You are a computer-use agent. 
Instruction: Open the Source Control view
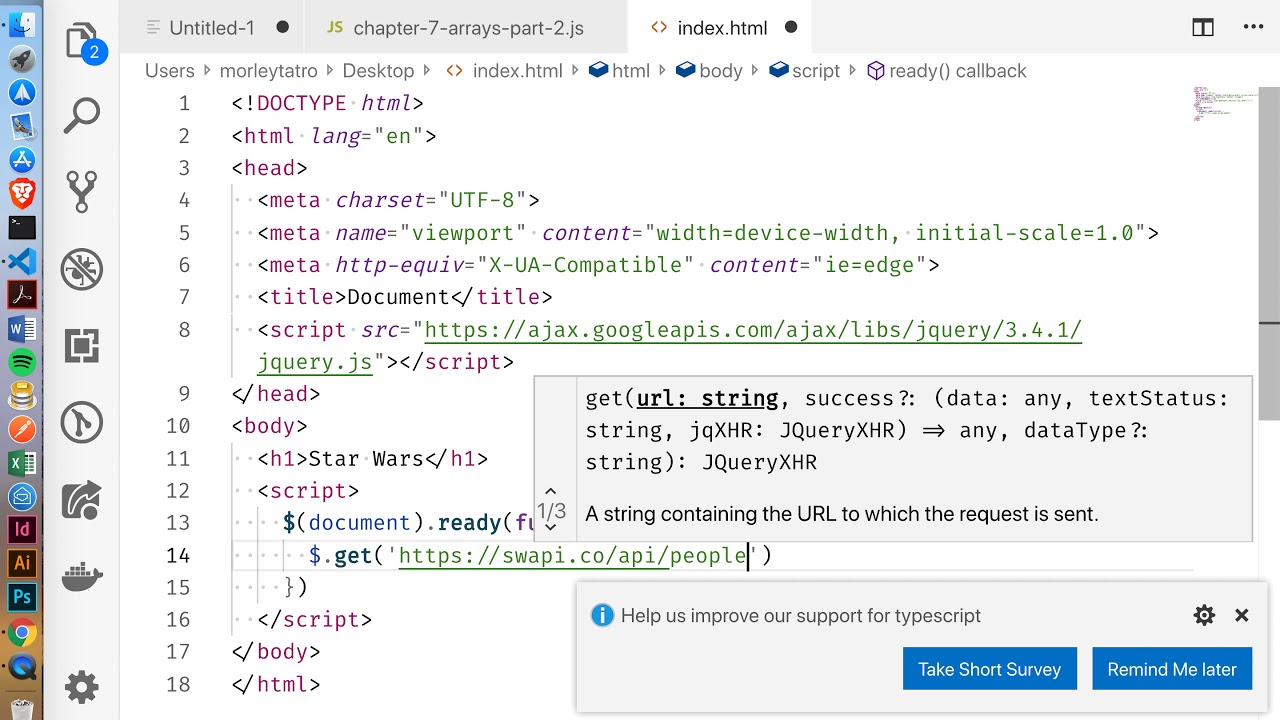(x=82, y=191)
